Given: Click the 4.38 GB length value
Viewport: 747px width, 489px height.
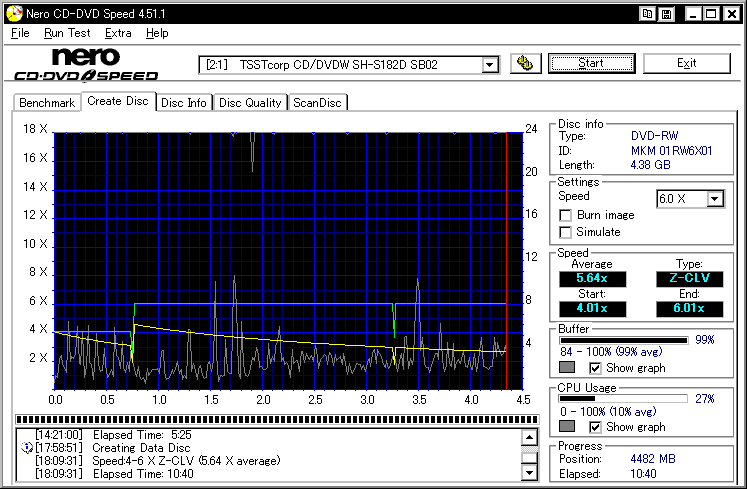Looking at the screenshot, I should 650,165.
